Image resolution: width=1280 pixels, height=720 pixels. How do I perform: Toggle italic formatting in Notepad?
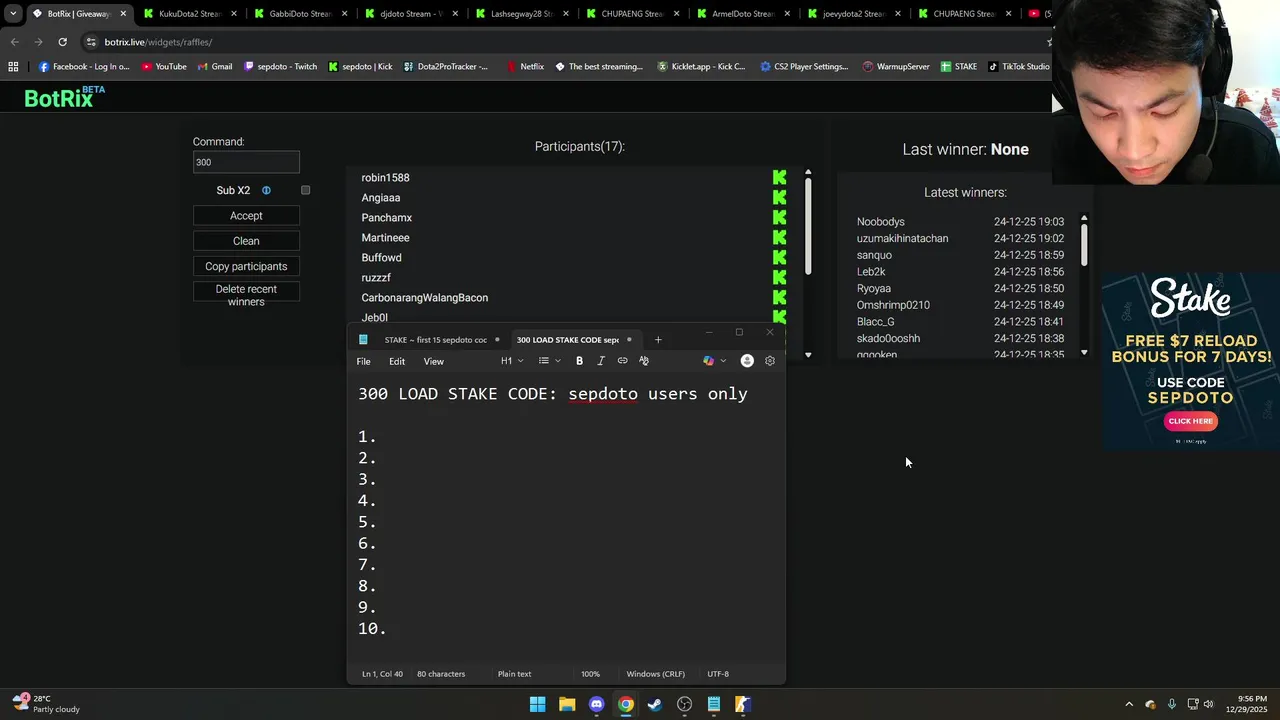pyautogui.click(x=601, y=361)
